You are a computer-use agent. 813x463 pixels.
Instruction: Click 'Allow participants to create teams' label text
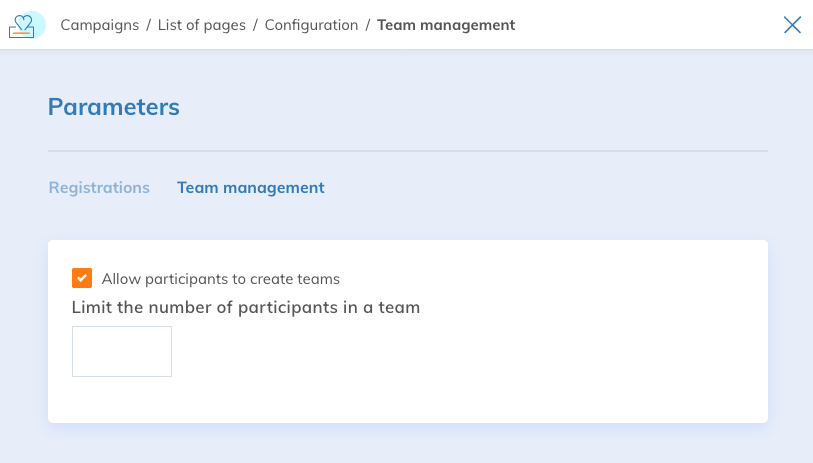pyautogui.click(x=220, y=279)
